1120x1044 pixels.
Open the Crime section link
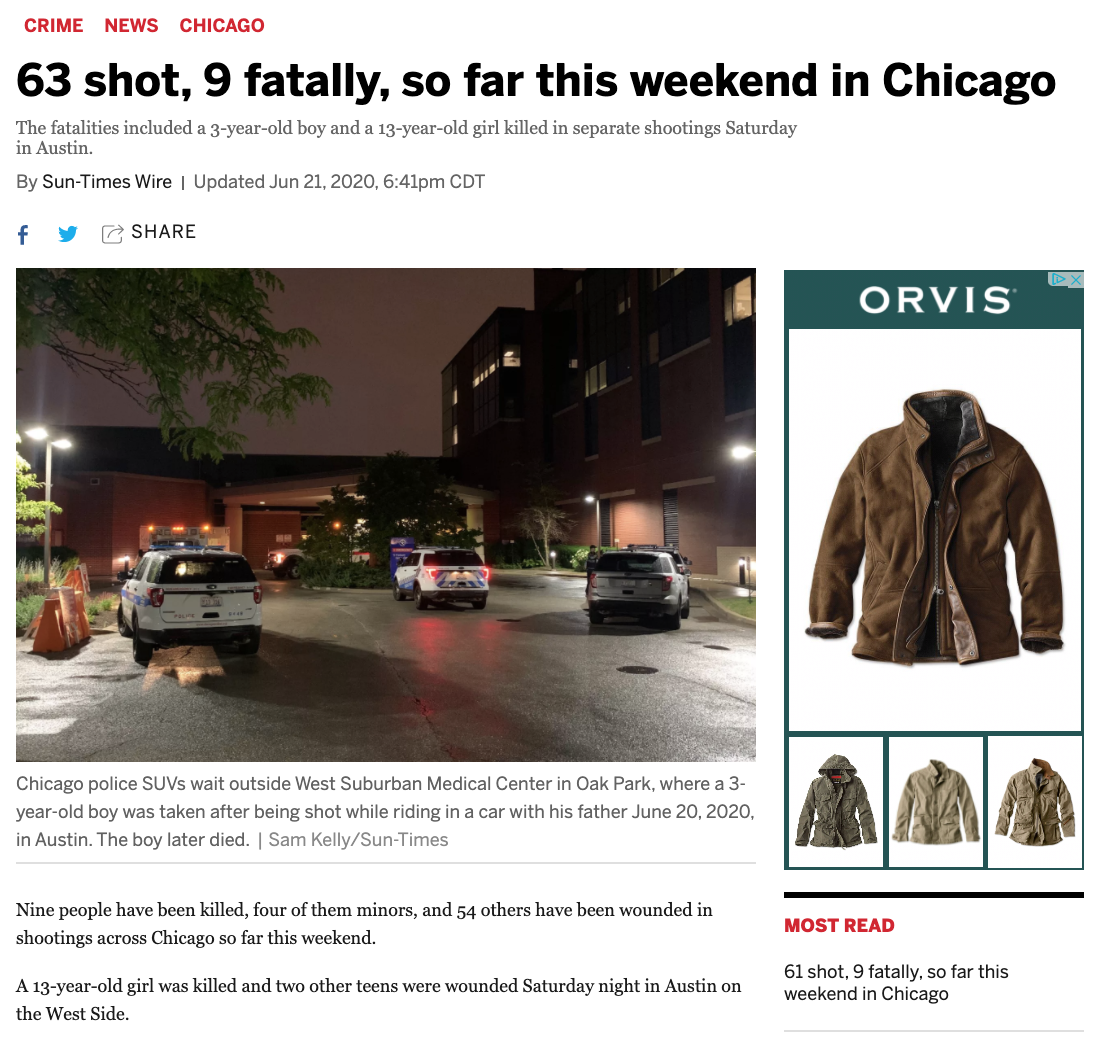tap(54, 26)
